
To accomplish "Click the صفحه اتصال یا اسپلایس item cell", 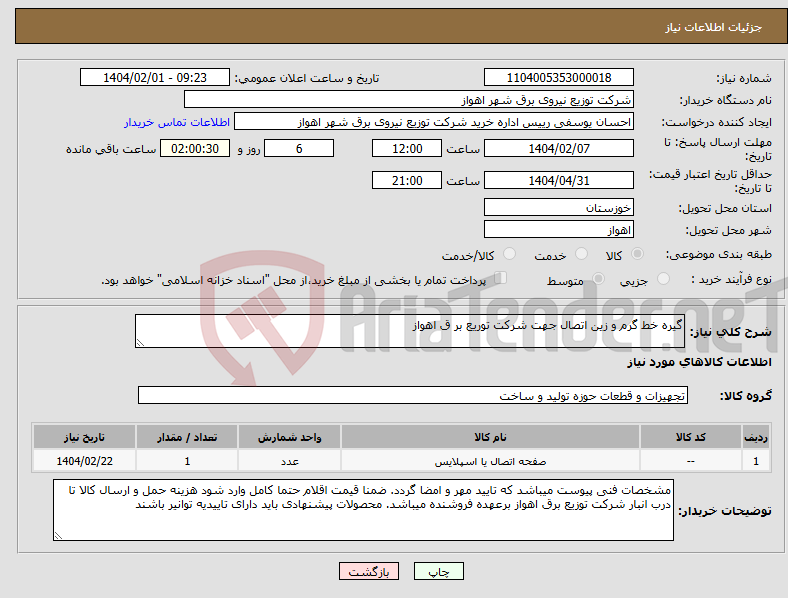I will click(490, 461).
